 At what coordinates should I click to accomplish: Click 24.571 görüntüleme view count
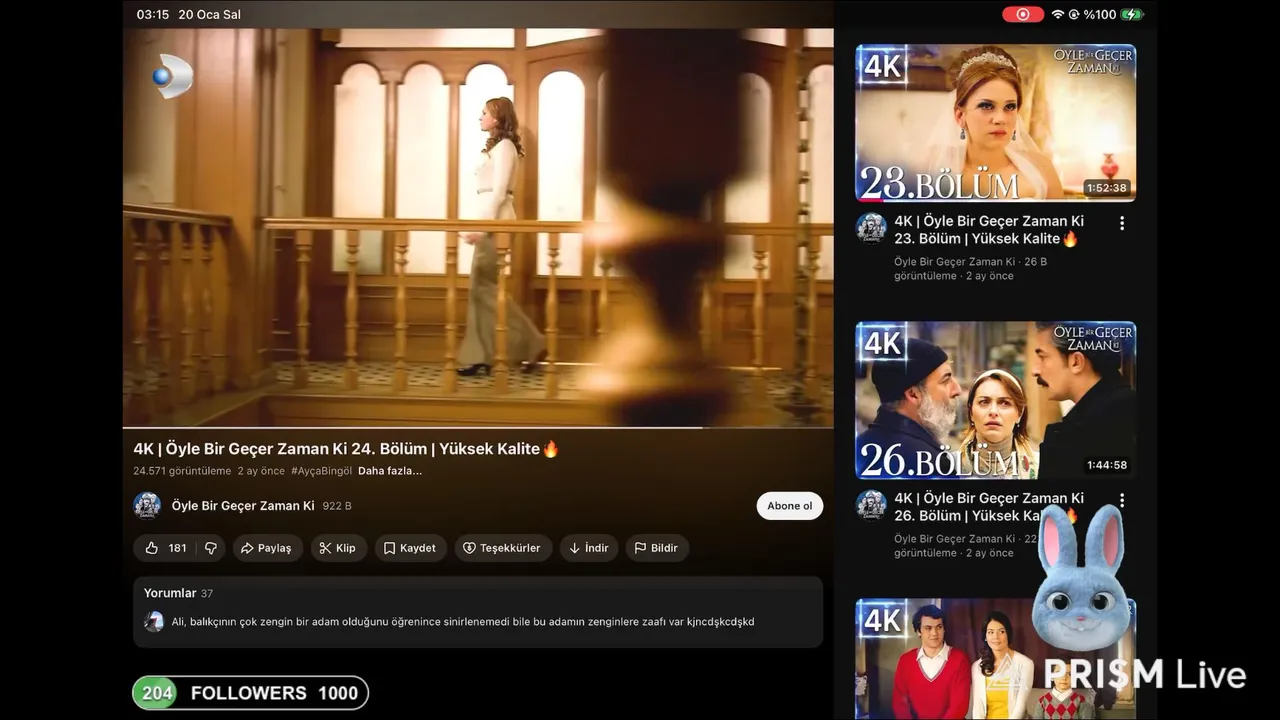click(182, 471)
